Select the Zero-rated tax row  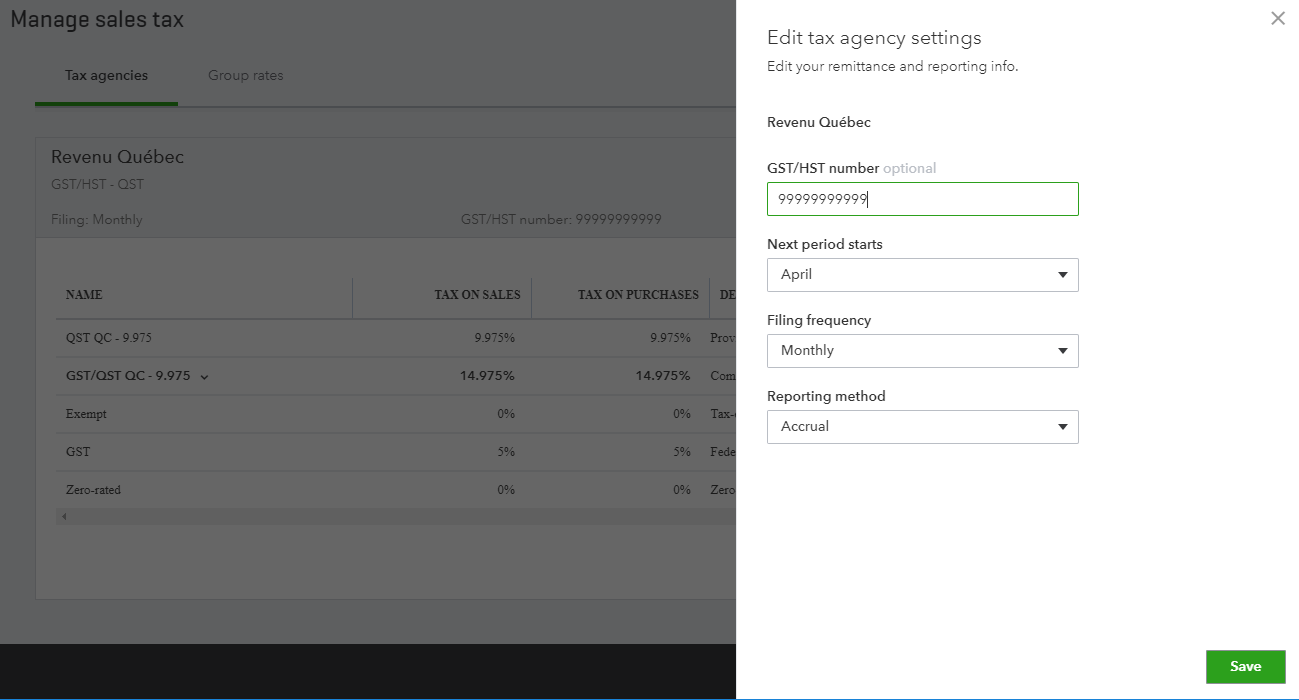click(x=93, y=490)
